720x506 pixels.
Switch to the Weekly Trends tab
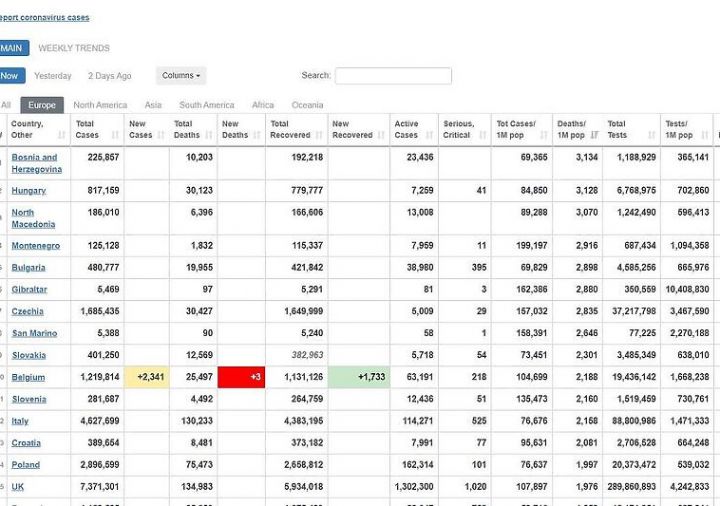(x=74, y=48)
